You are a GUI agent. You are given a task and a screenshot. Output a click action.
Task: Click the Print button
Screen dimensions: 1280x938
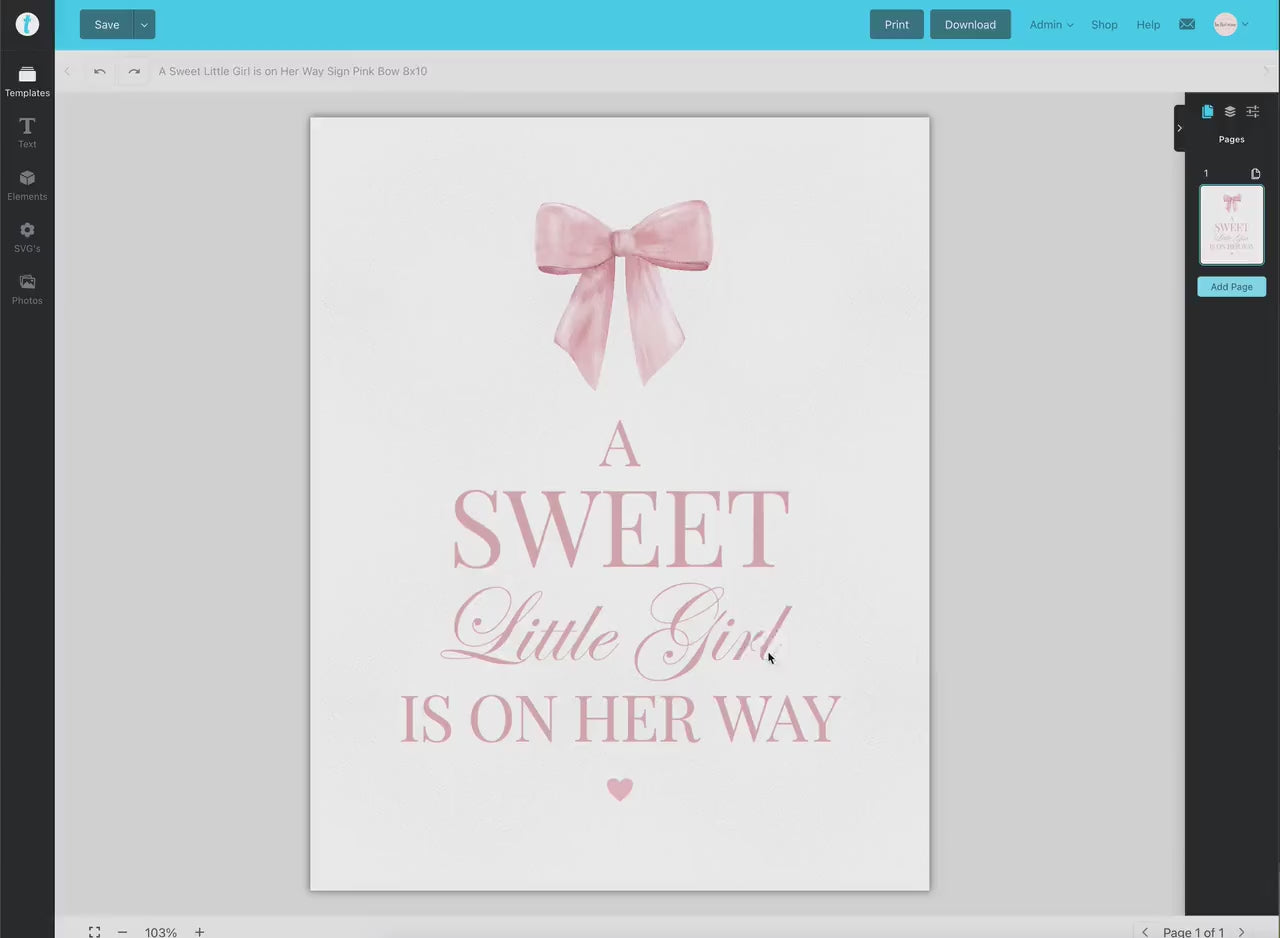coord(897,25)
